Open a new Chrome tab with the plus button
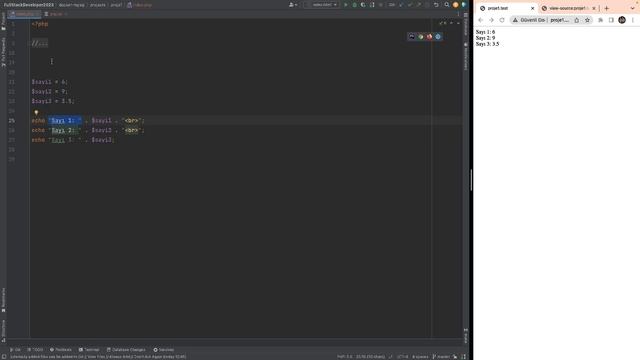Viewport: 640px width, 360px height. point(607,8)
